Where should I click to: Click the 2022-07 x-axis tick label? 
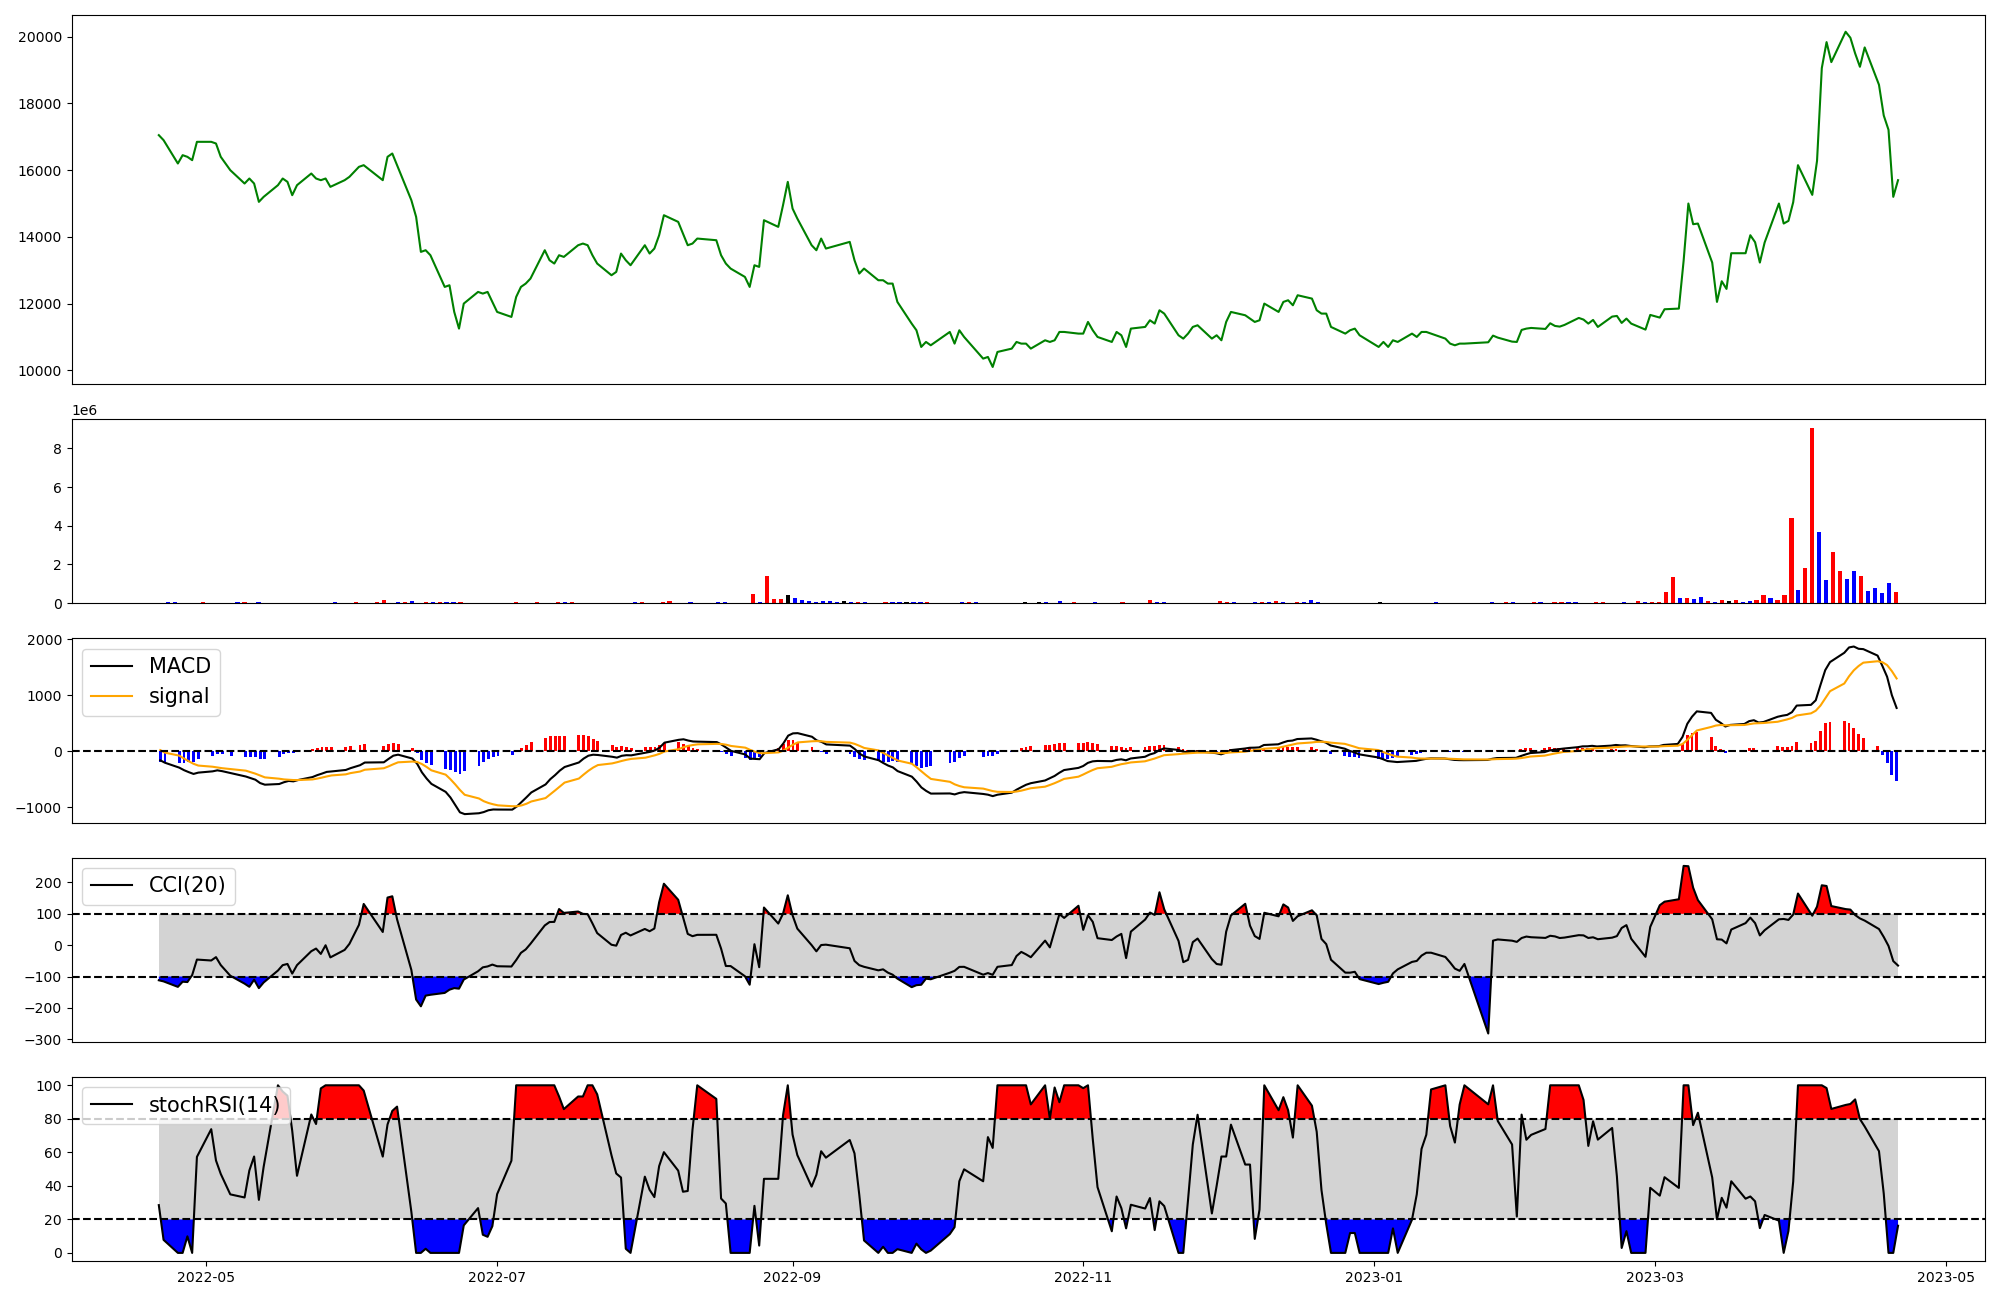coord(497,1277)
